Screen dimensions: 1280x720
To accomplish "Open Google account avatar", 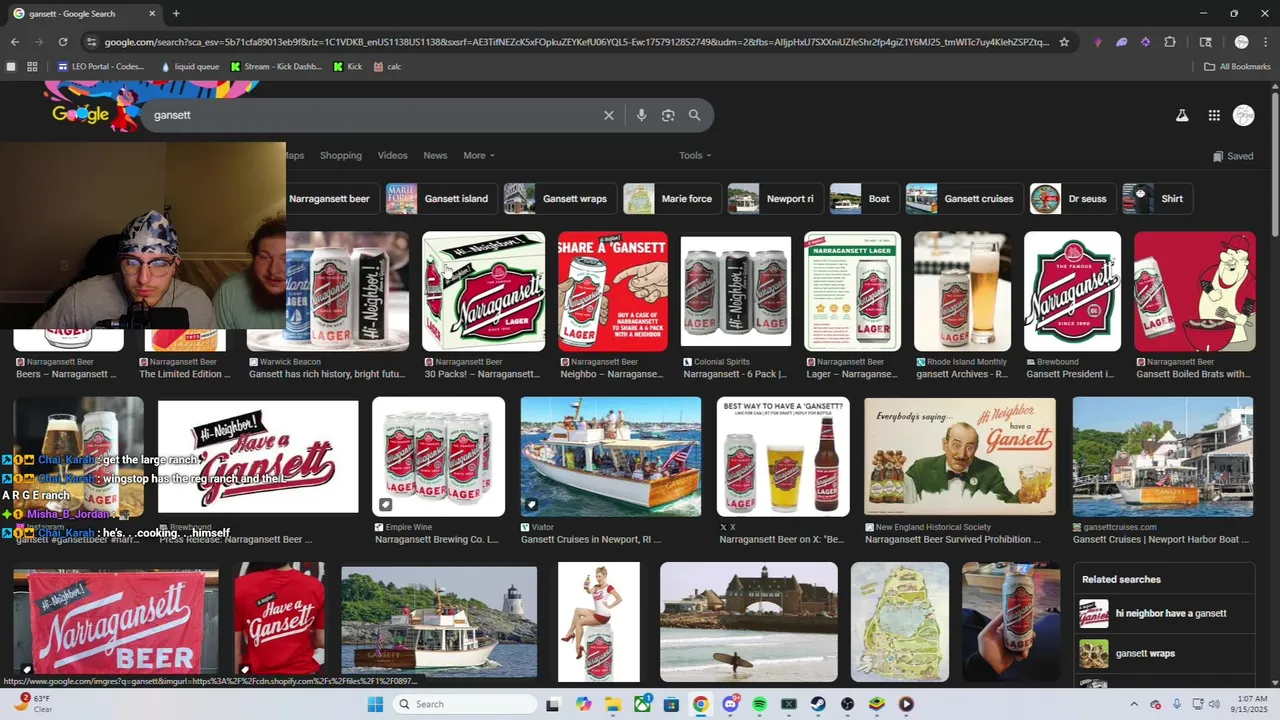I will pyautogui.click(x=1244, y=115).
